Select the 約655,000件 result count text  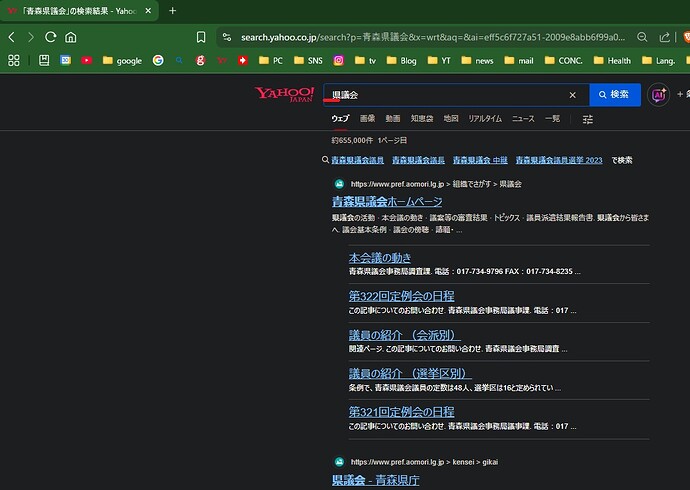352,140
